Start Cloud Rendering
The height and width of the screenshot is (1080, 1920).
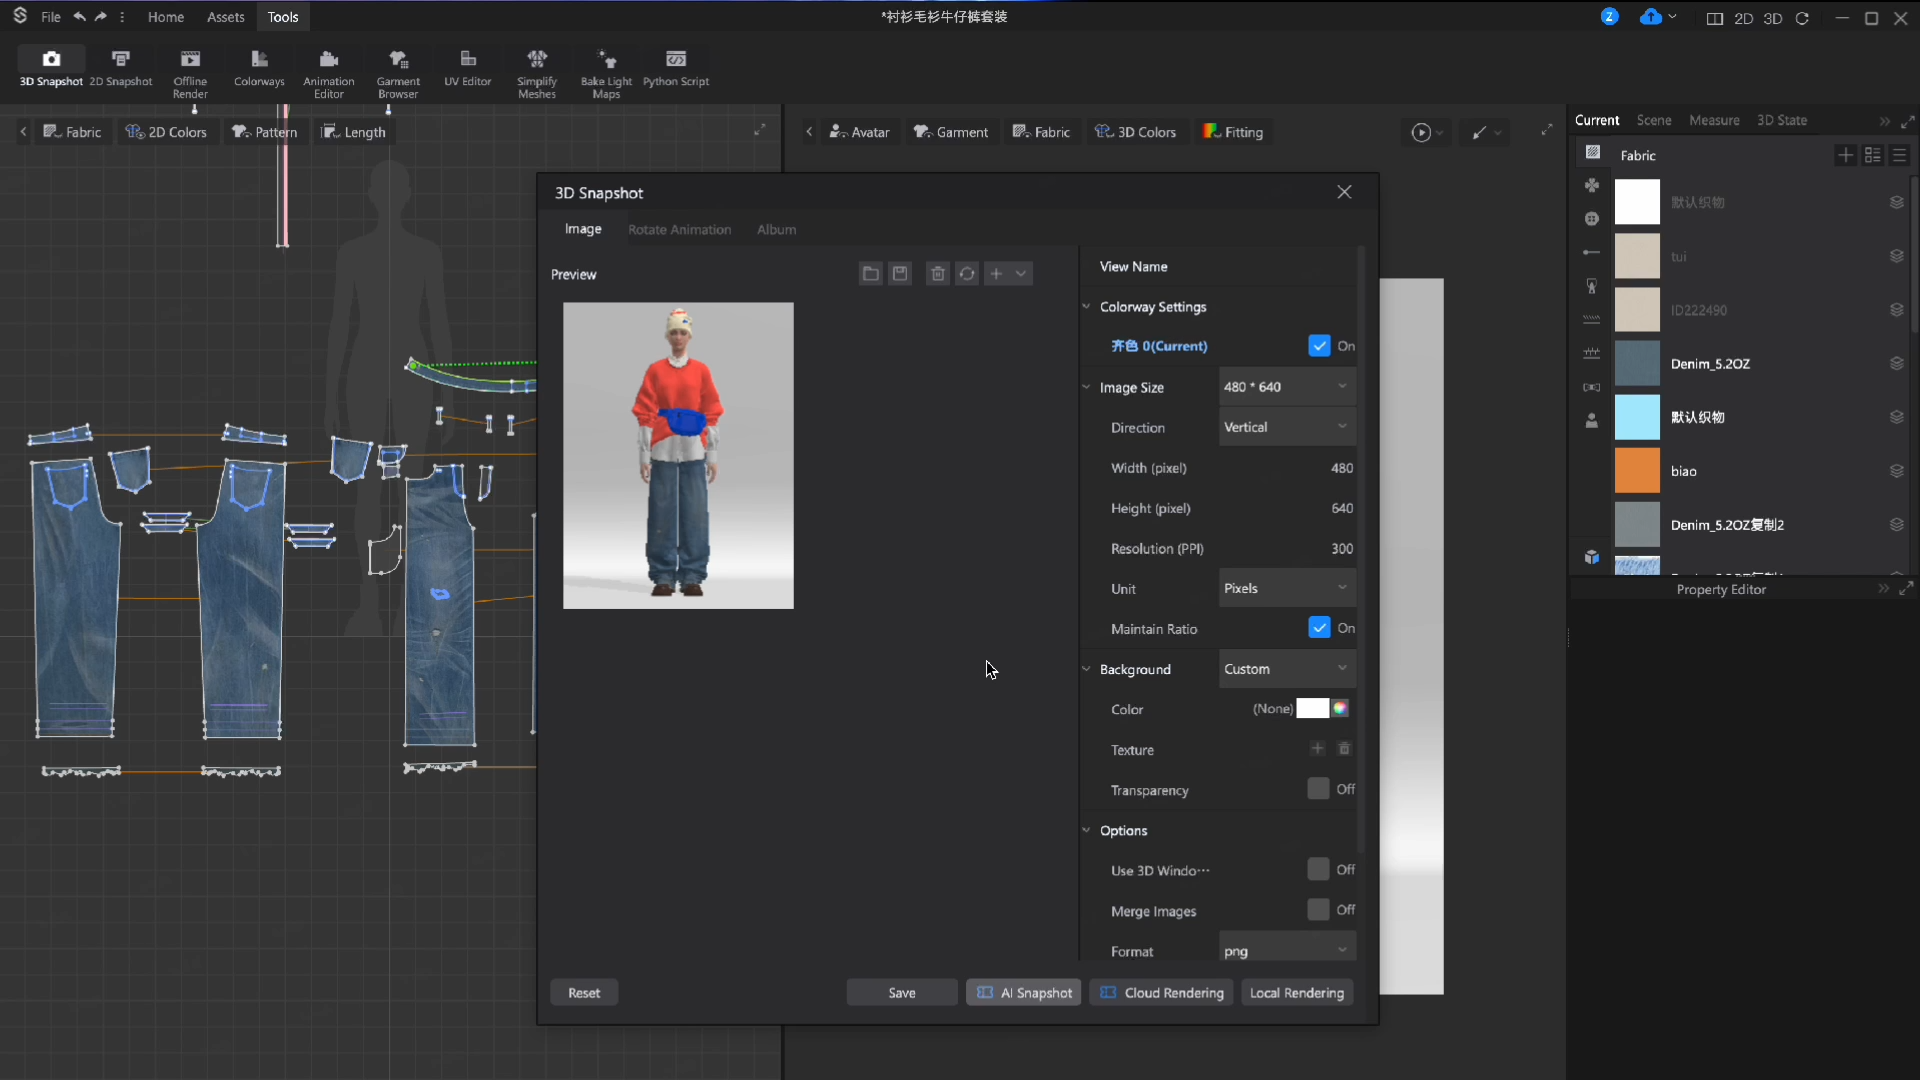point(1161,992)
